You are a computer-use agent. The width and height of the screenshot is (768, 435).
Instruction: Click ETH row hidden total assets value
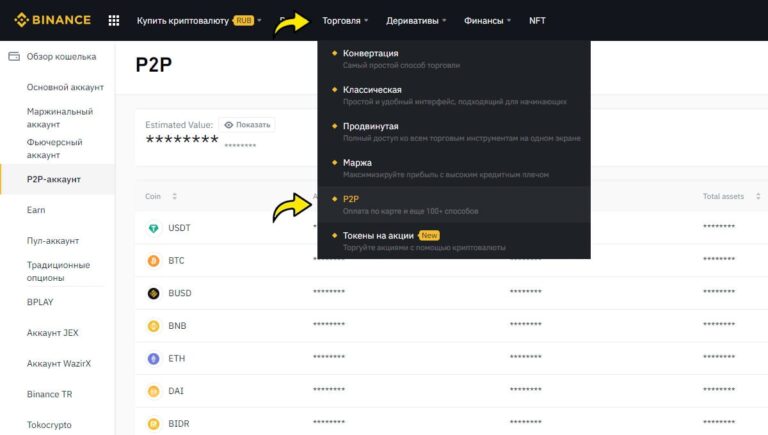tap(719, 357)
